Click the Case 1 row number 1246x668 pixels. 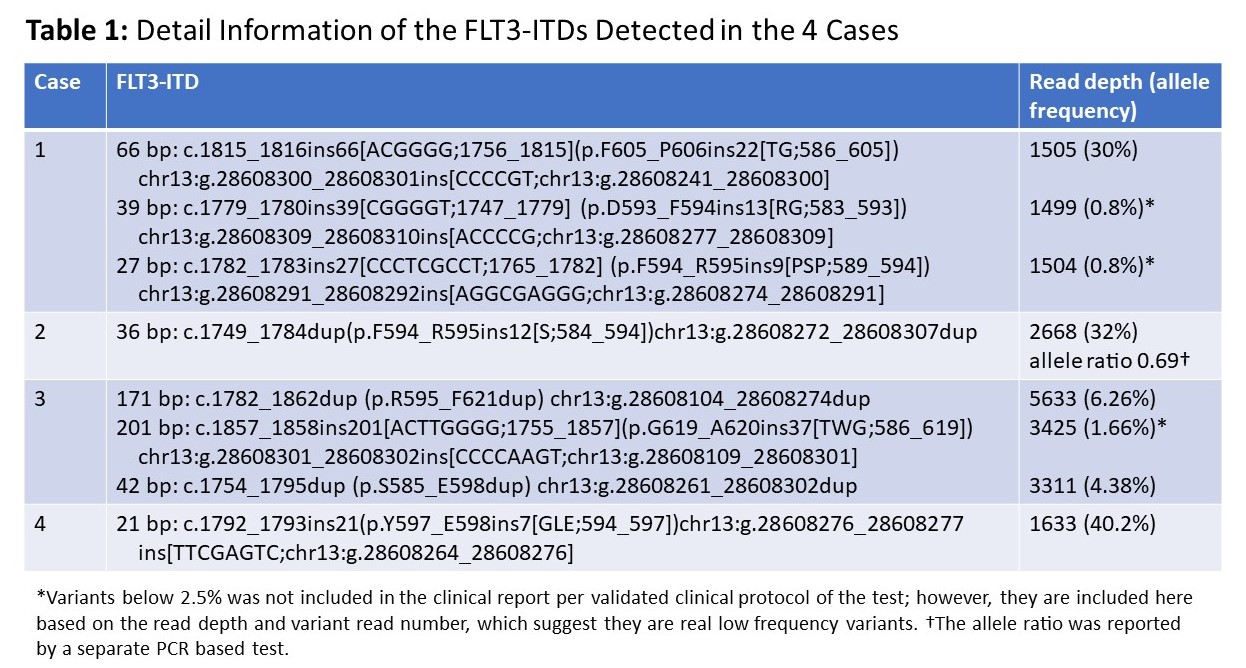(x=40, y=151)
